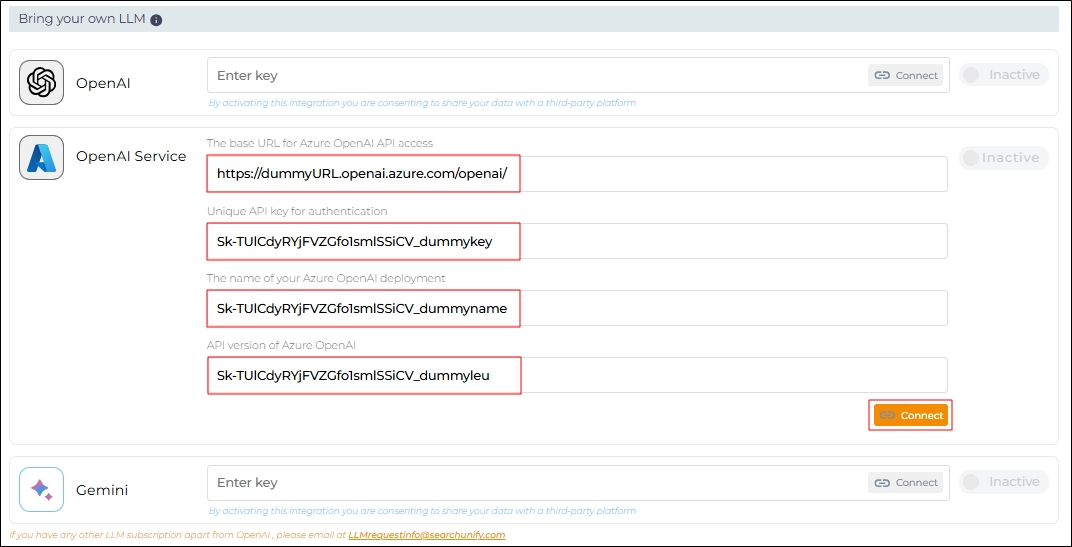Image resolution: width=1072 pixels, height=547 pixels.
Task: Click the OpenAI Service label text
Action: pos(131,156)
